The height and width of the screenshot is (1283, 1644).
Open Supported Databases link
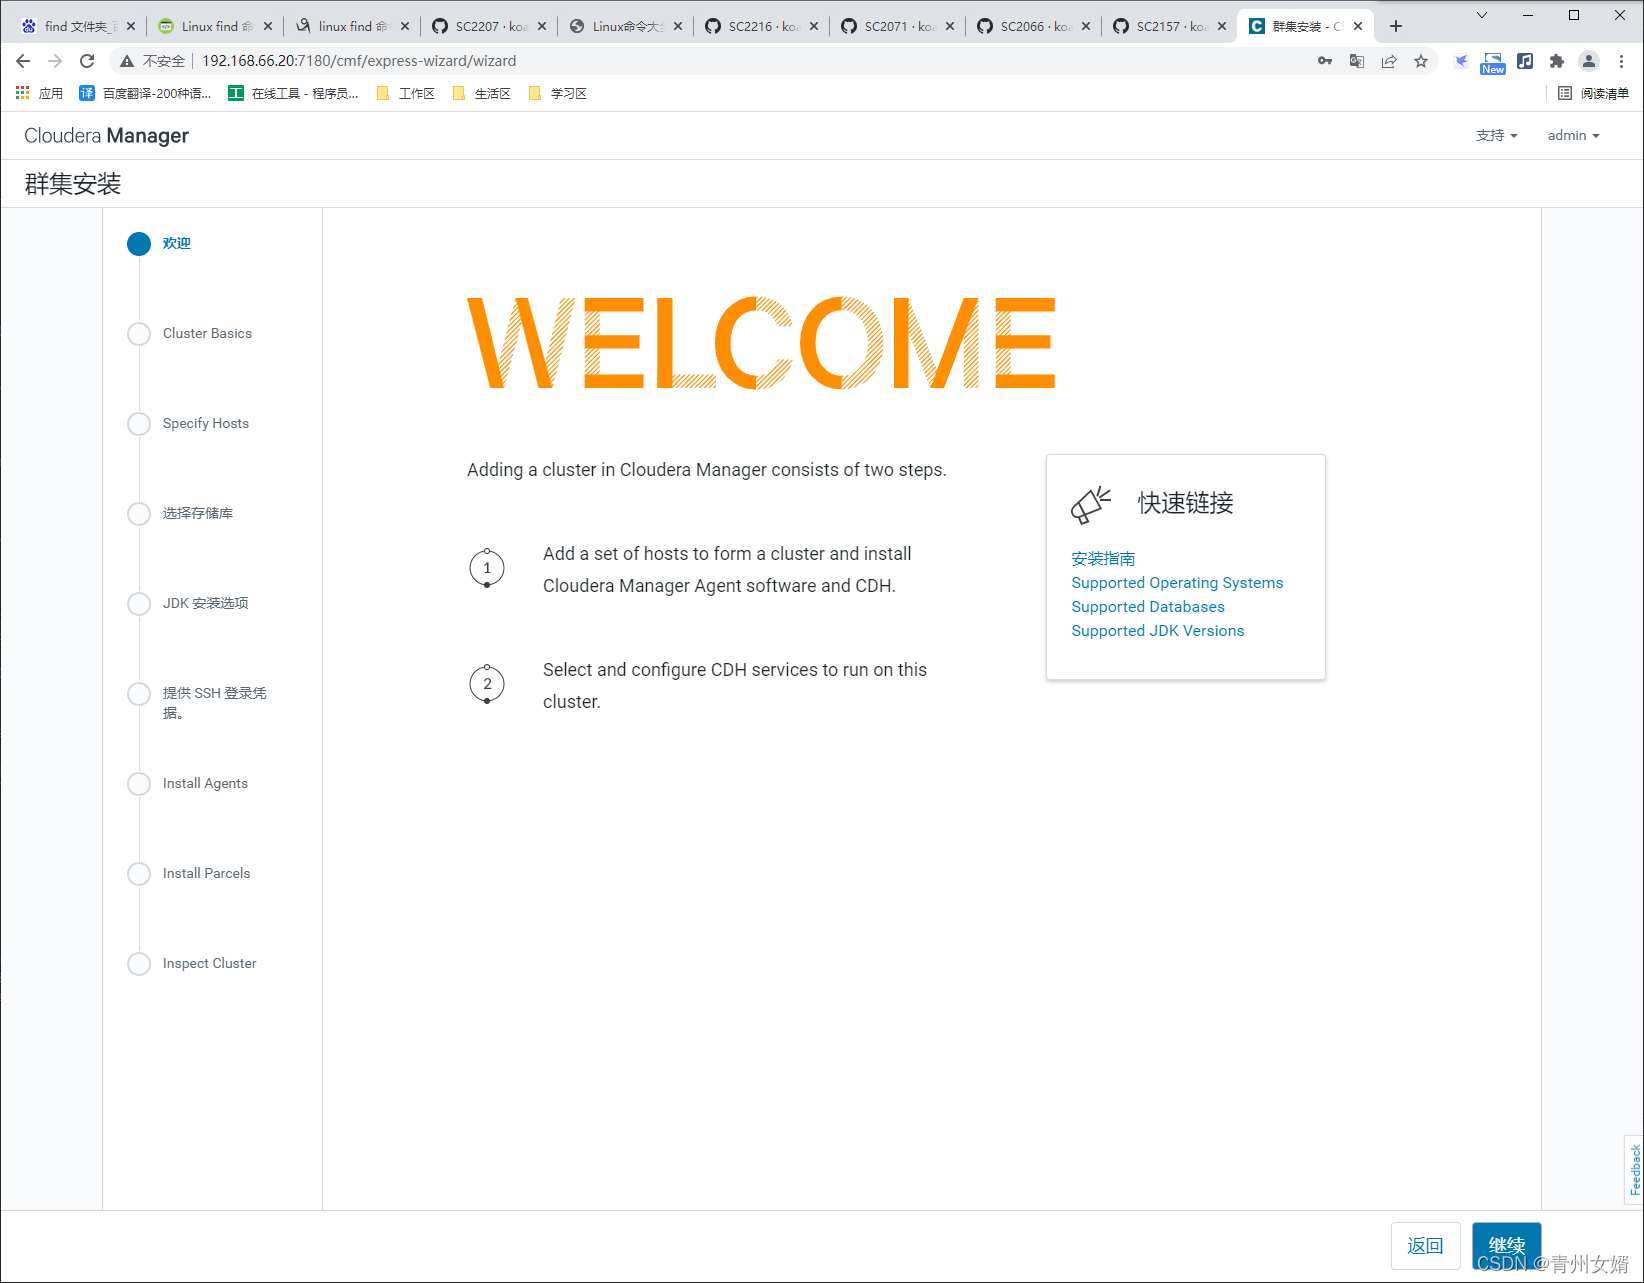(1148, 606)
